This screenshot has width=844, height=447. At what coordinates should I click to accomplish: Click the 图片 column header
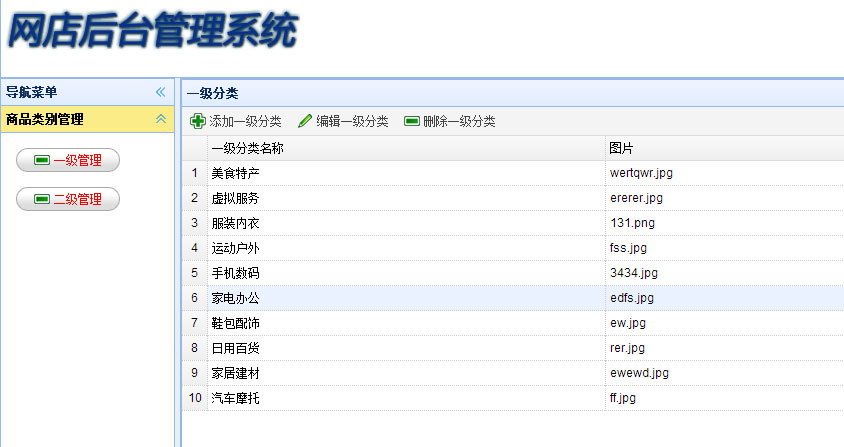click(621, 148)
